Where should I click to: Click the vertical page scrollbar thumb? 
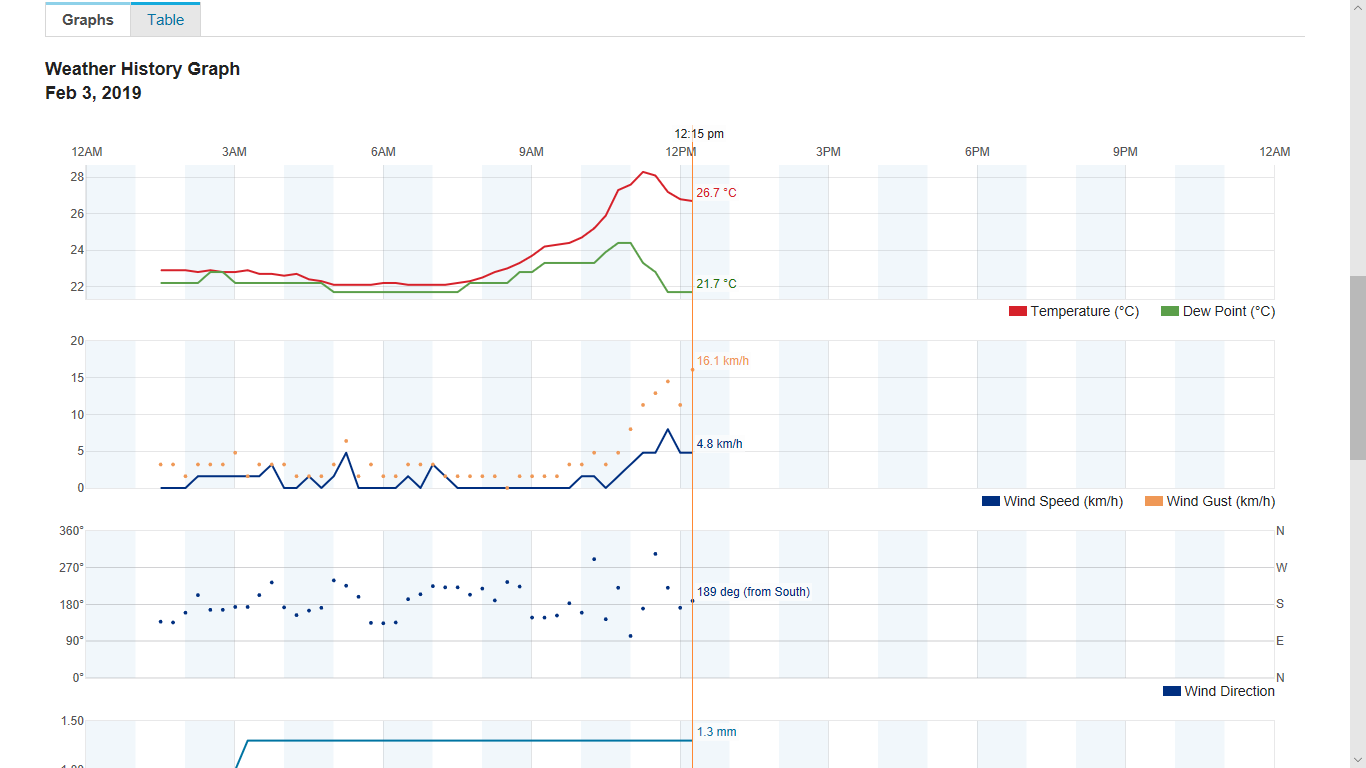[1358, 367]
